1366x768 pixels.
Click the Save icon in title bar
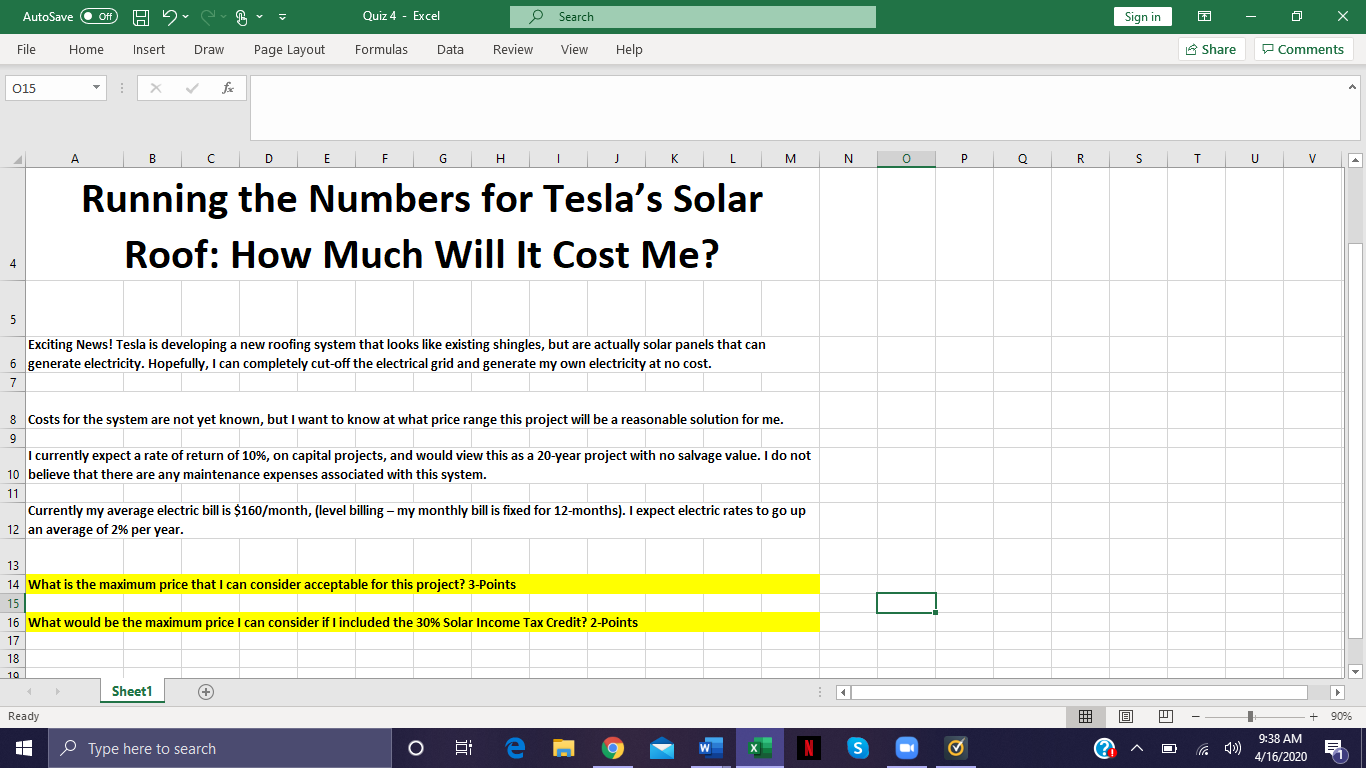point(142,17)
